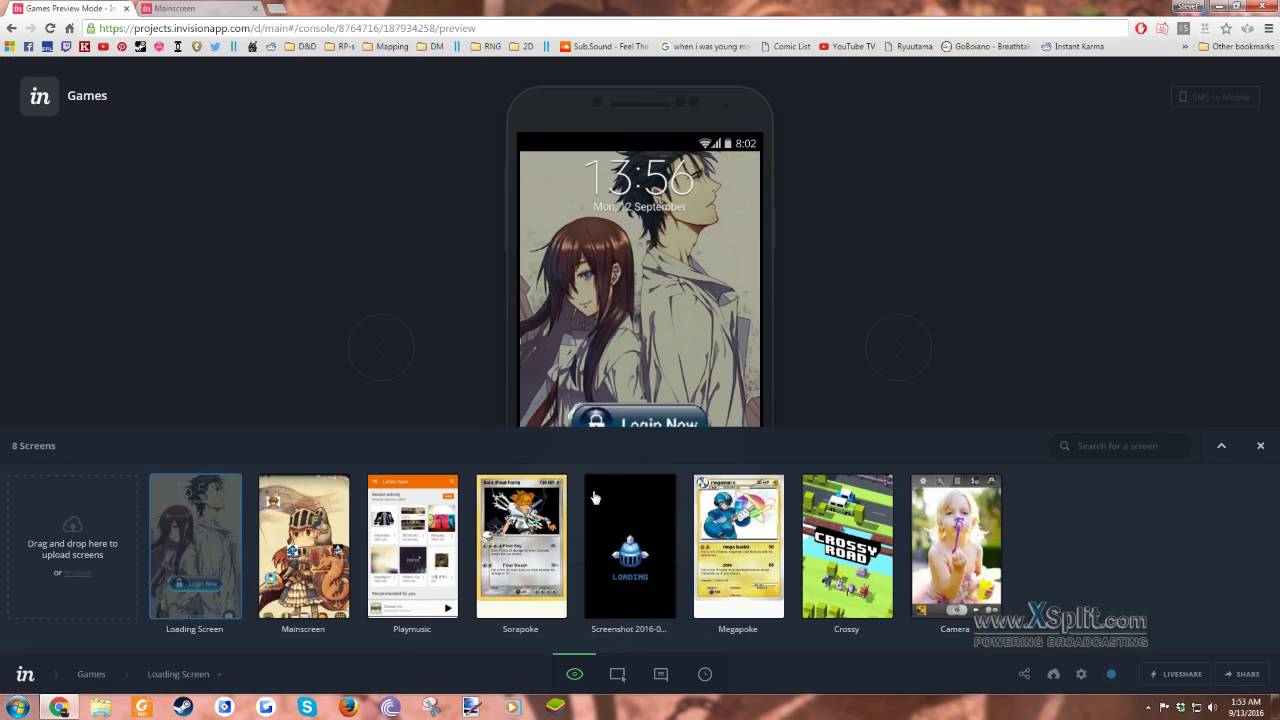Viewport: 1280px width, 720px height.
Task: Select the Crossy Road thumbnail
Action: click(847, 546)
